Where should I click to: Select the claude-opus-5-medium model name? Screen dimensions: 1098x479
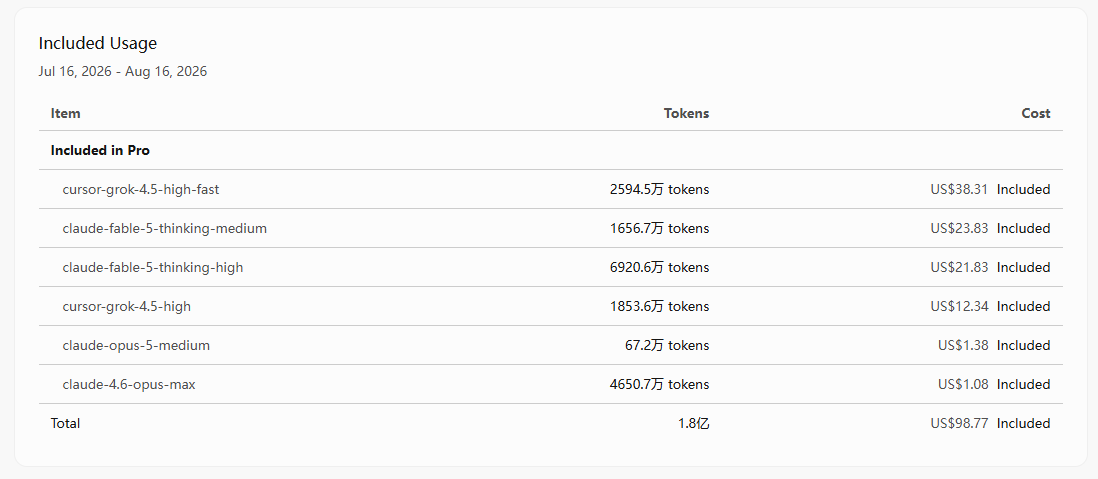click(136, 345)
